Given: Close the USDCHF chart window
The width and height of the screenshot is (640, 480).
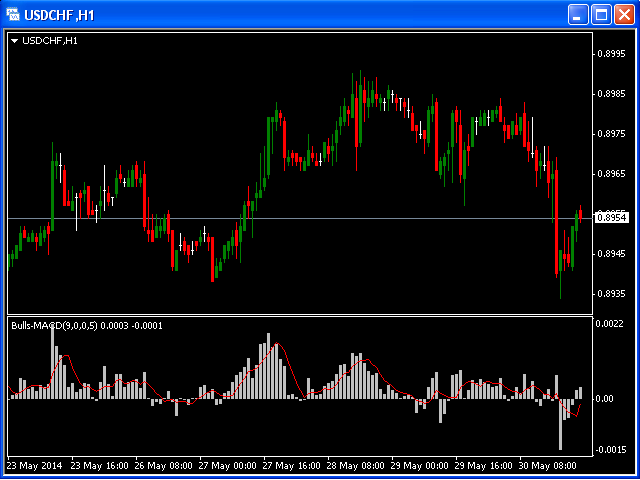Looking at the screenshot, I should pos(624,15).
